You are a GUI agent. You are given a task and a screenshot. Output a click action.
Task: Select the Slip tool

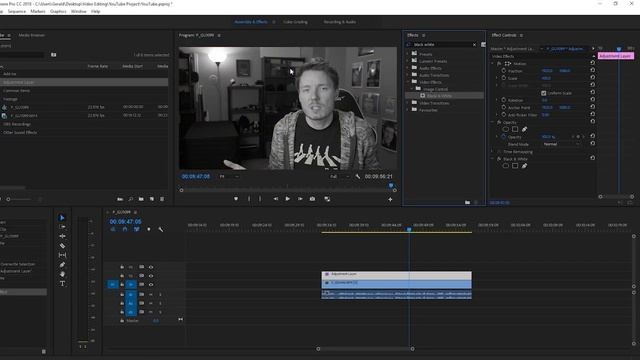point(62,255)
